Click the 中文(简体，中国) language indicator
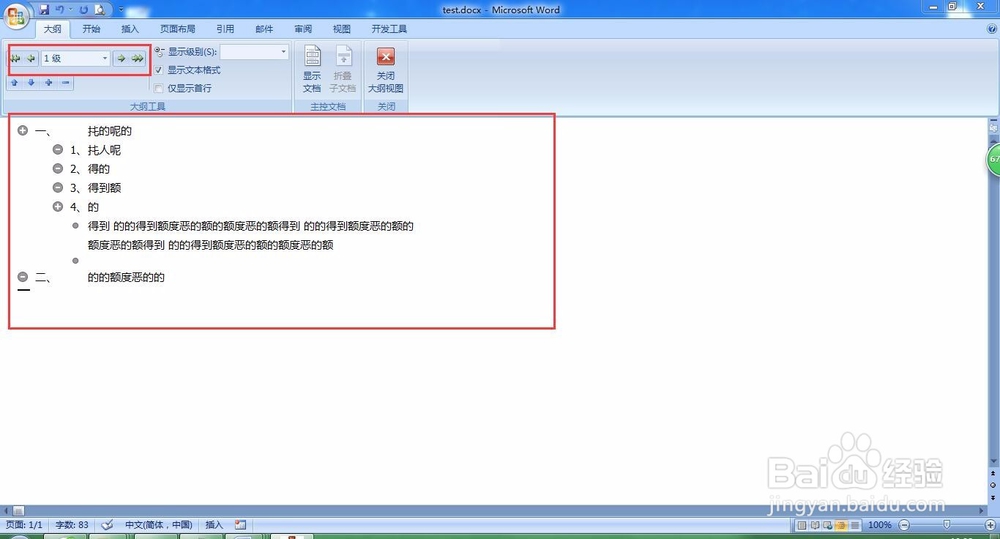The width and height of the screenshot is (1000, 539). click(x=158, y=524)
